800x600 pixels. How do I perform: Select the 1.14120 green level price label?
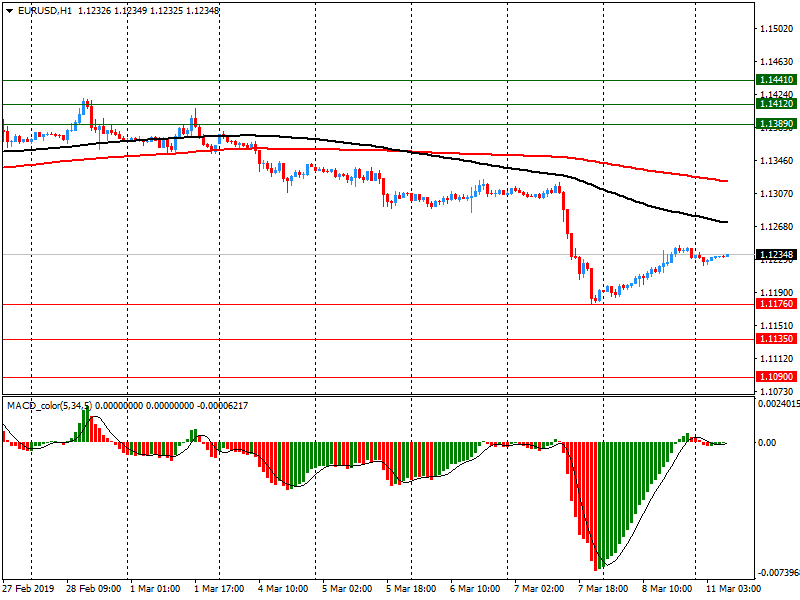coord(777,104)
